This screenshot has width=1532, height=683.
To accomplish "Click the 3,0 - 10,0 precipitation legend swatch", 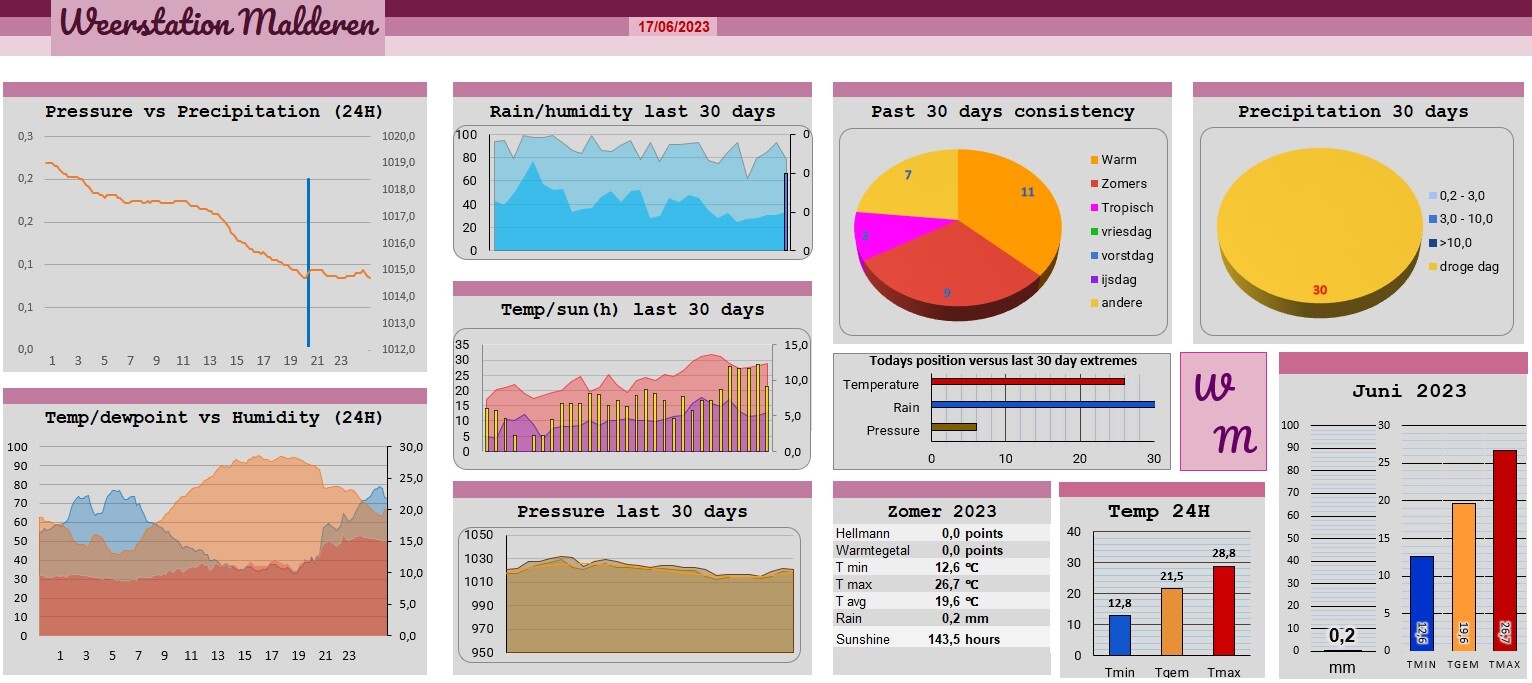I will (x=1432, y=219).
